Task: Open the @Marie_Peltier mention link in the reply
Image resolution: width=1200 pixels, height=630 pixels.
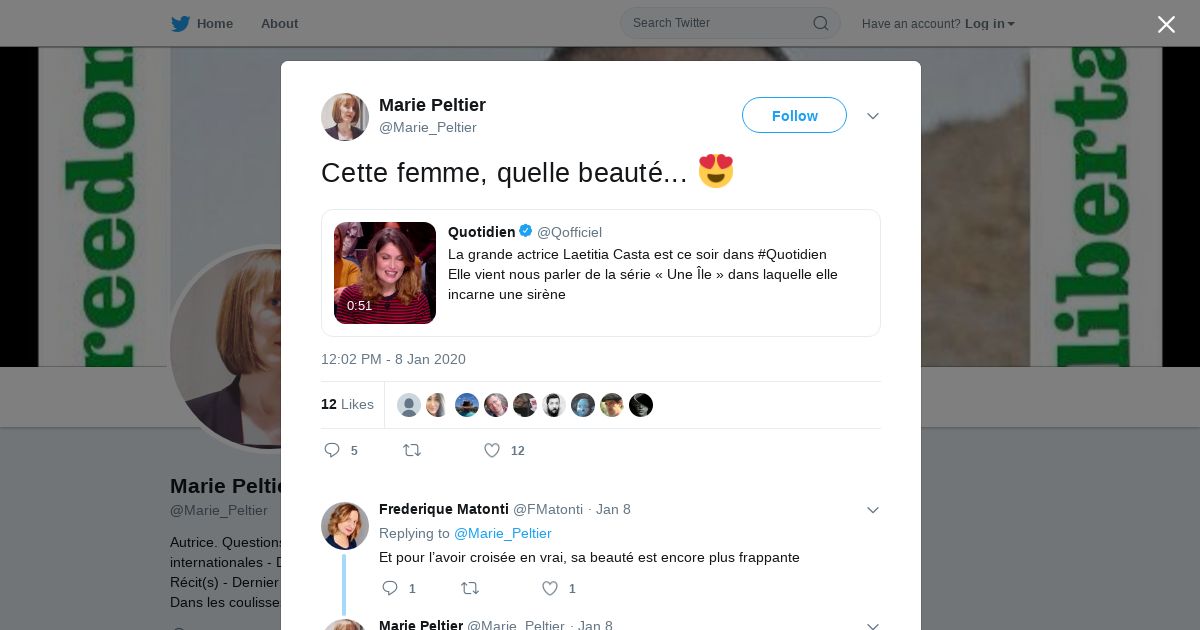Action: coord(503,533)
